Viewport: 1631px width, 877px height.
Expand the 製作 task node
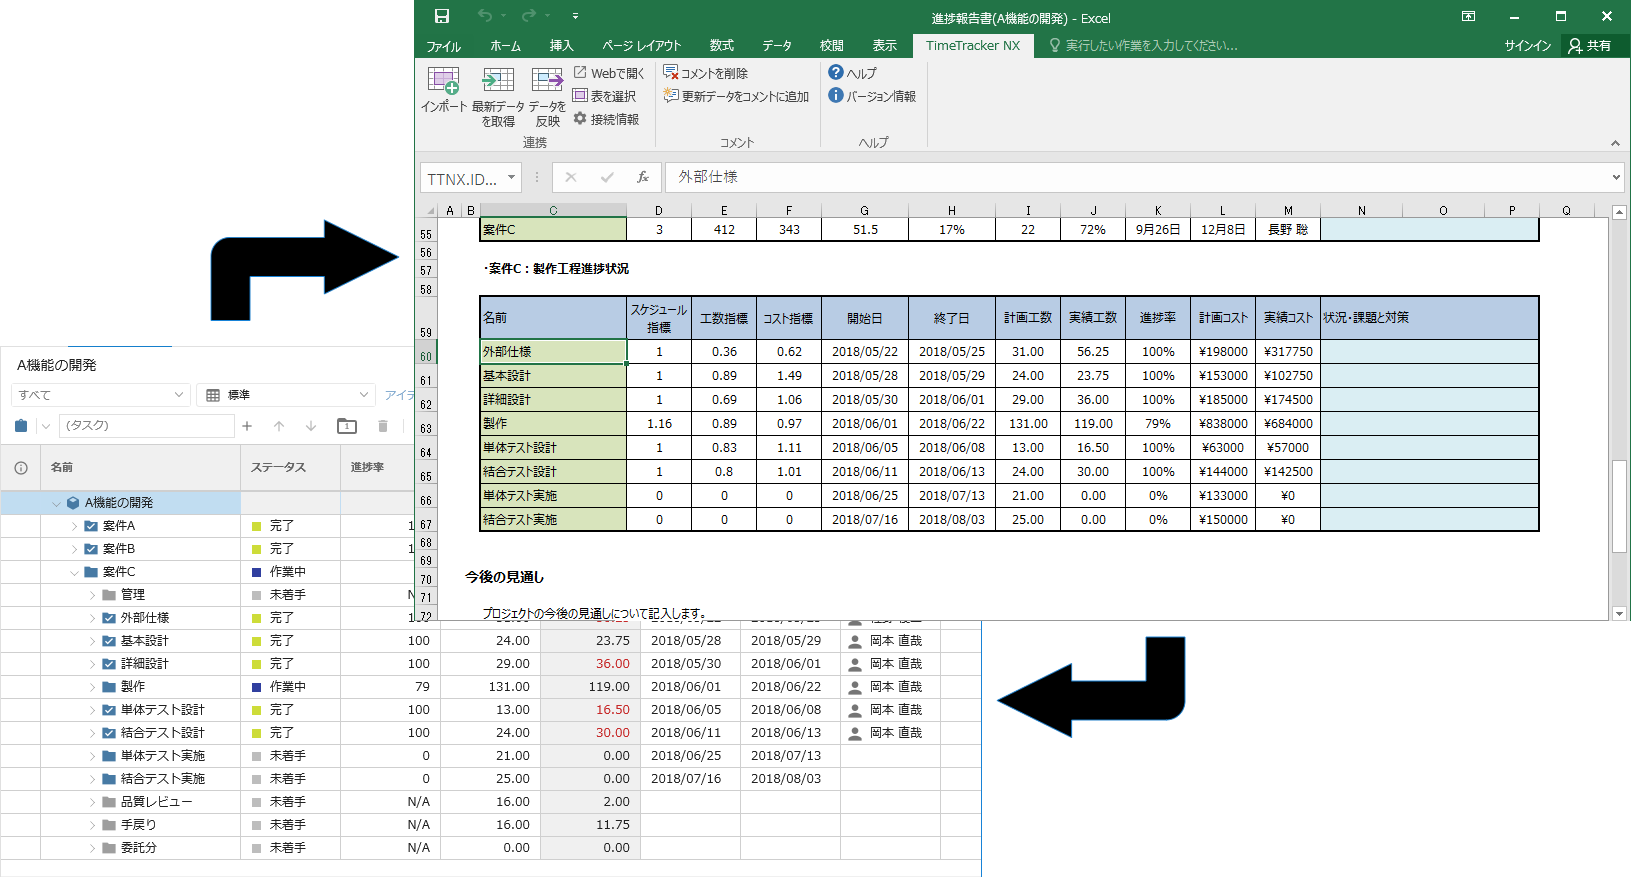[92, 687]
